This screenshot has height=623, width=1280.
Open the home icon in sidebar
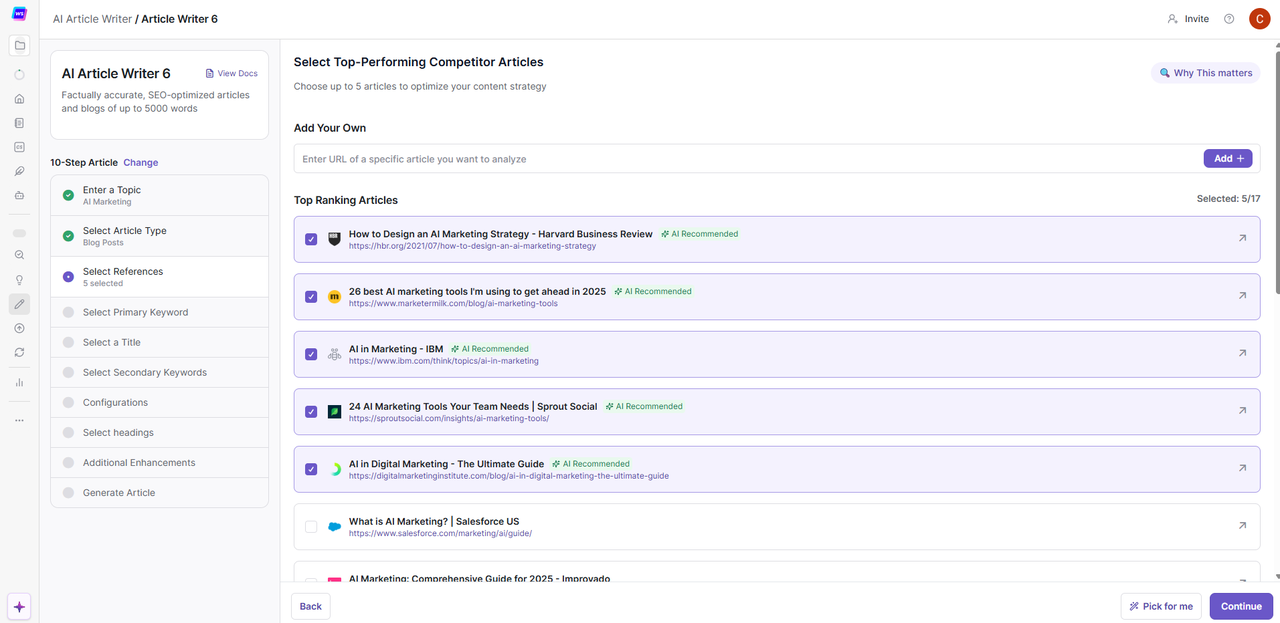point(19,99)
